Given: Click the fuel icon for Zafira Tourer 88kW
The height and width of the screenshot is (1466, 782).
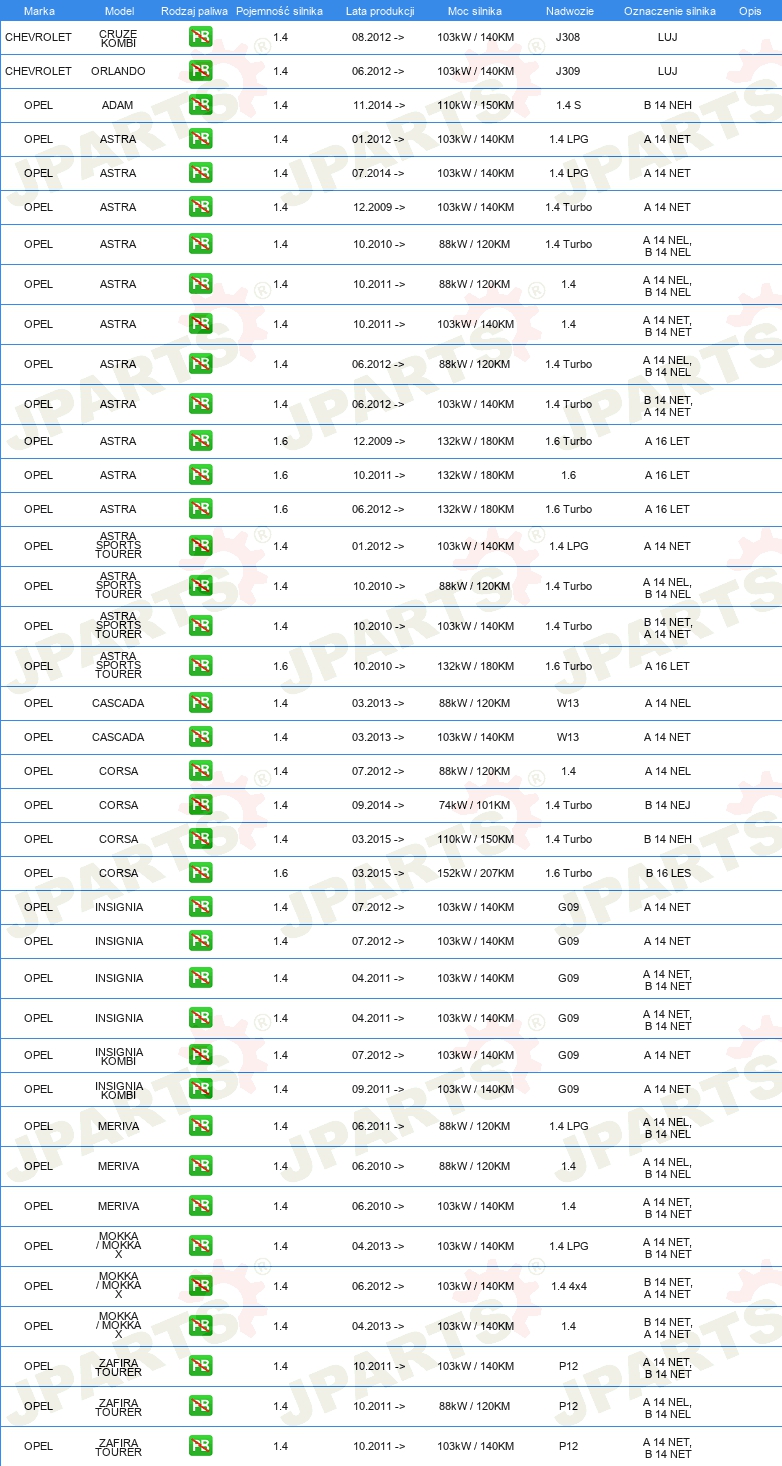Looking at the screenshot, I should coord(200,1406).
